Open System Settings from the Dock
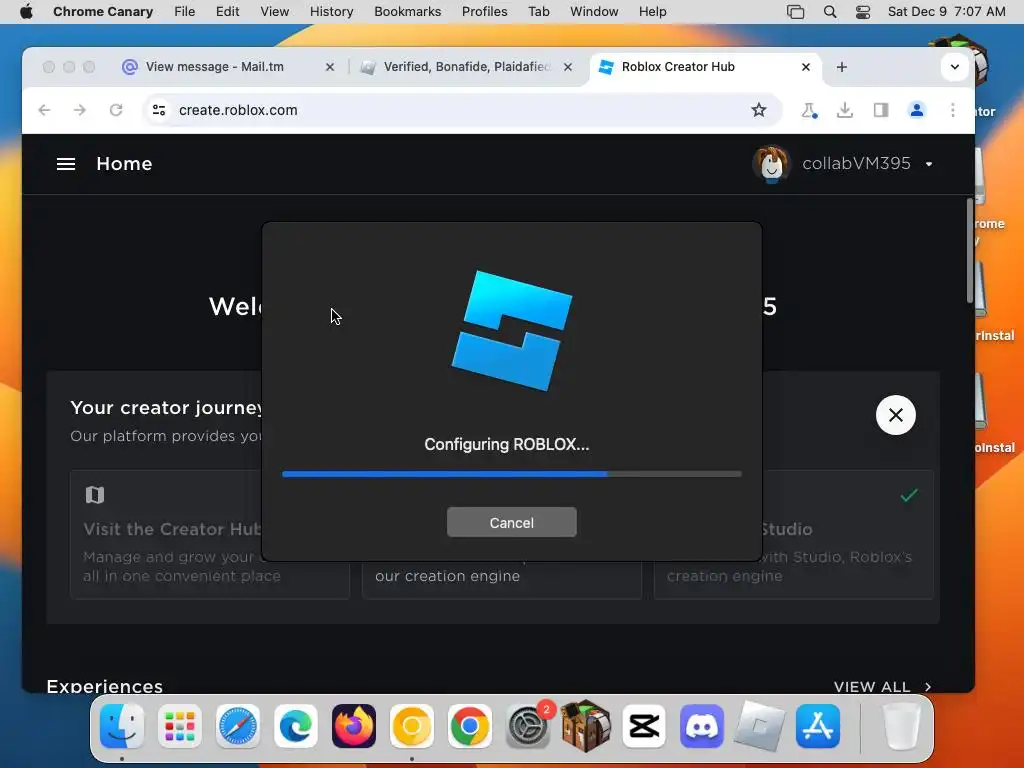The image size is (1024, 768). click(528, 726)
